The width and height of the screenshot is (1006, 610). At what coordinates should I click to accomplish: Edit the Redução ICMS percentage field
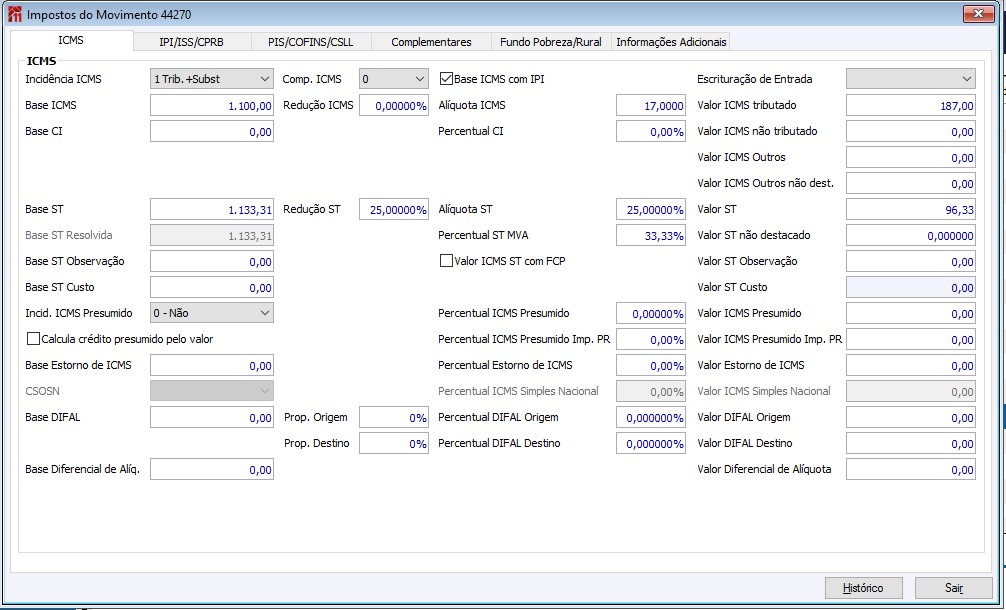pos(394,105)
